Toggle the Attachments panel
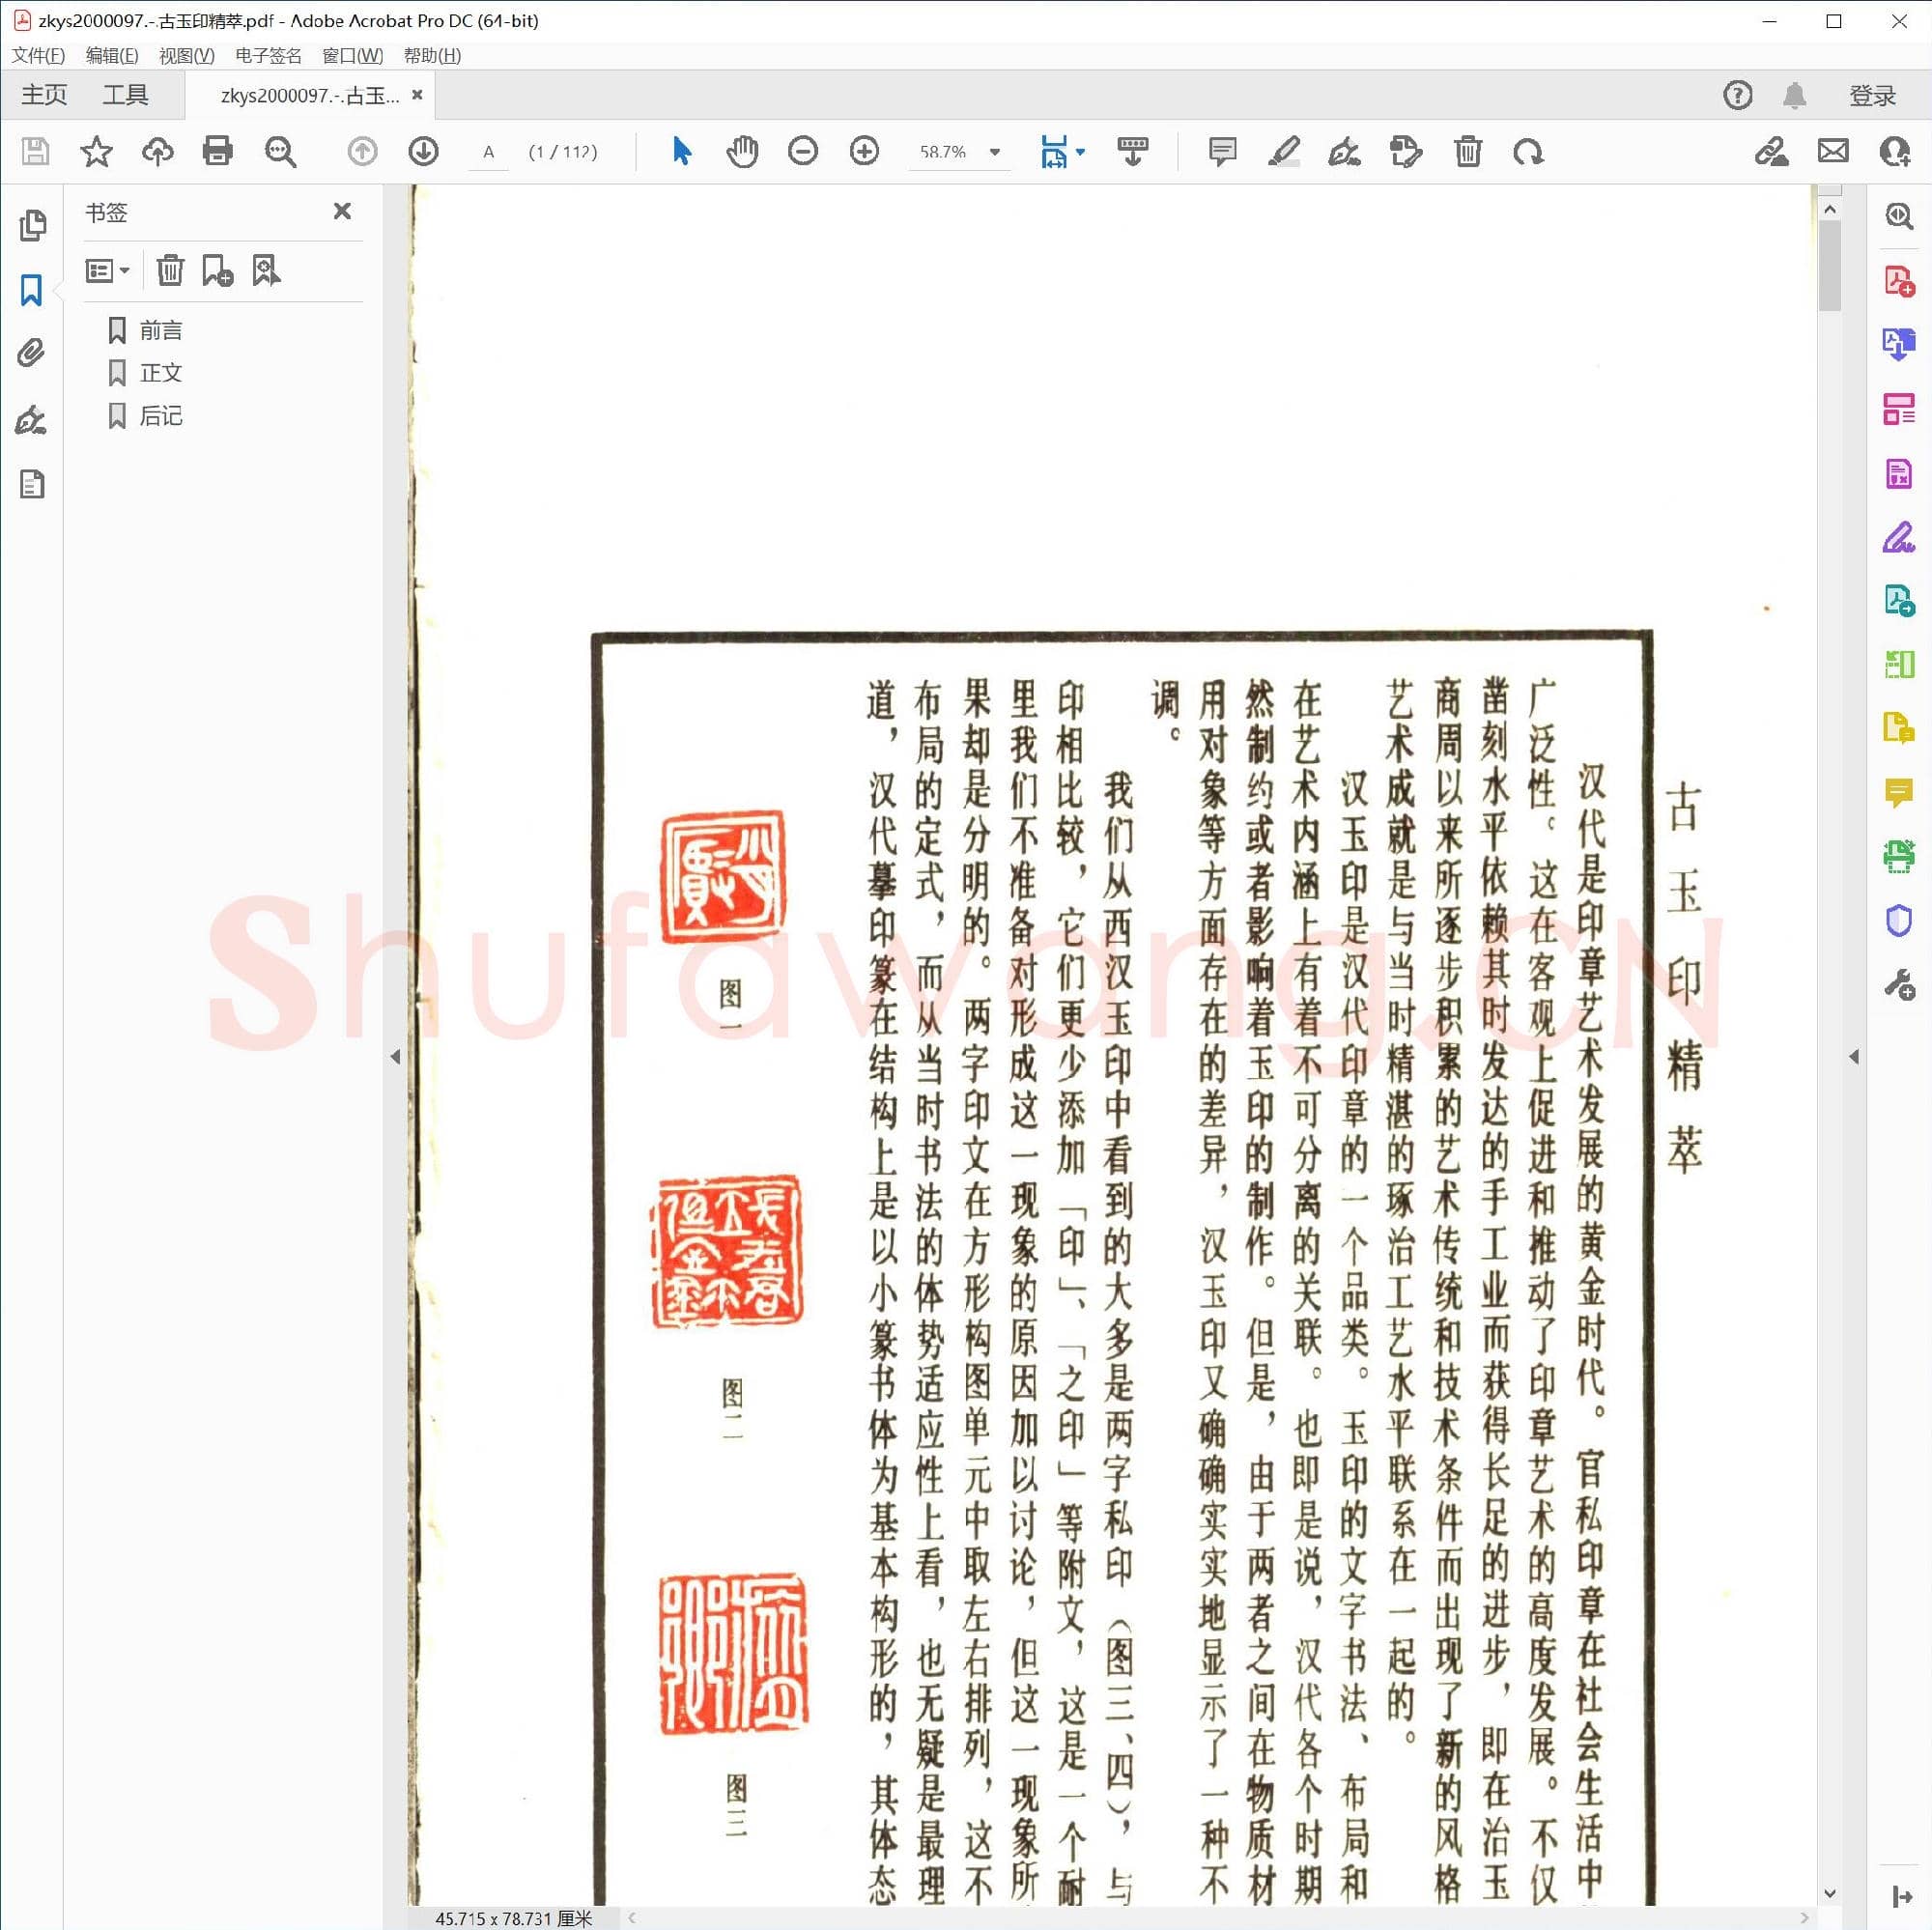Image resolution: width=1932 pixels, height=1930 pixels. coord(31,352)
